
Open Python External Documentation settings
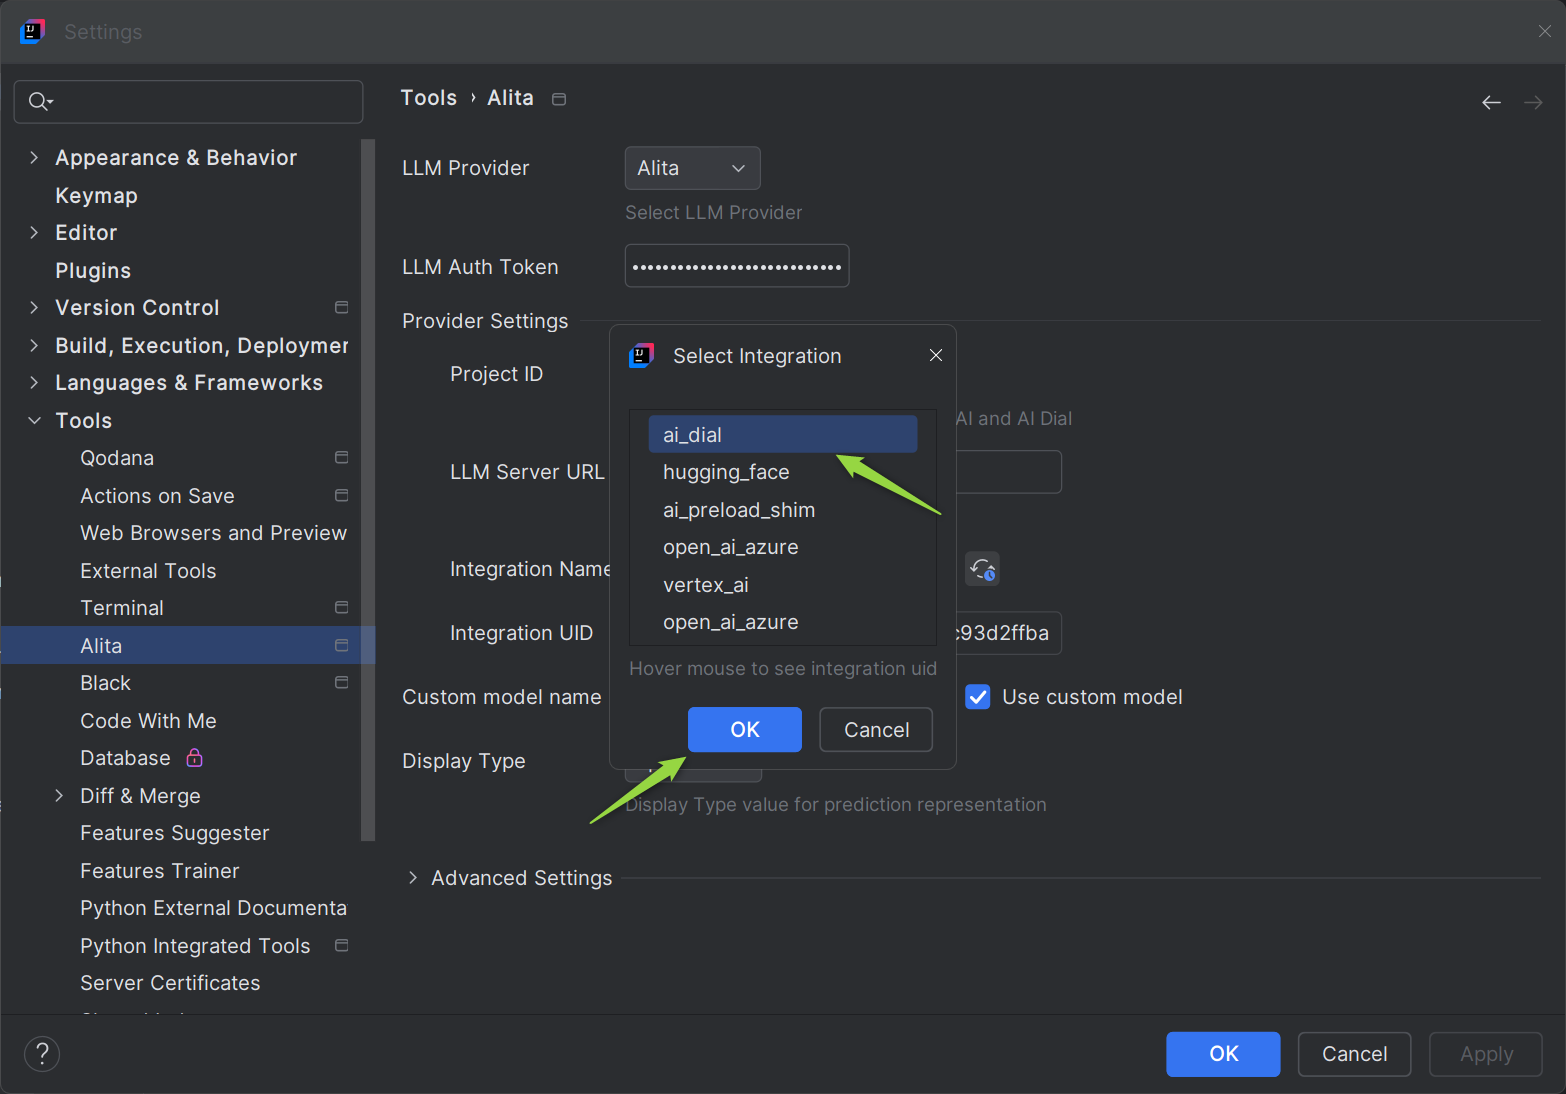(213, 907)
